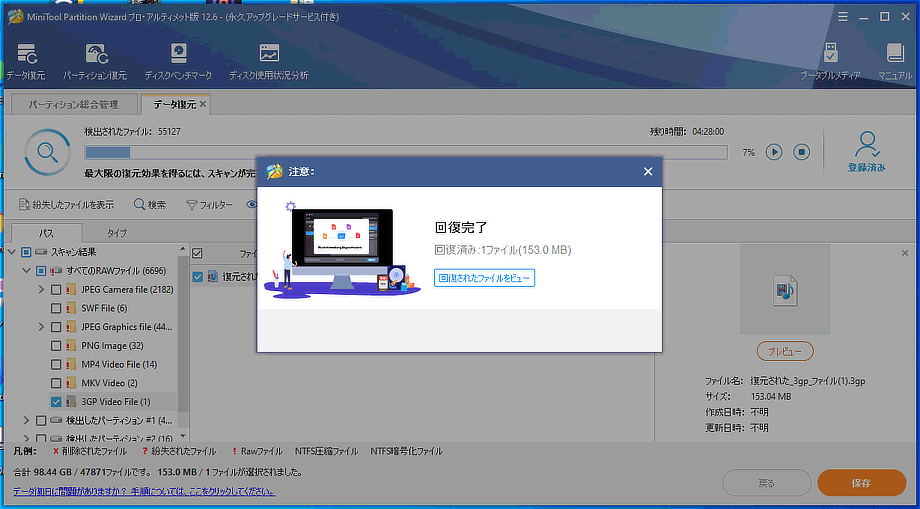Screen dimensions: 920x509
Task: Check the JPEG Graphics file checkbox
Action: coord(56,327)
